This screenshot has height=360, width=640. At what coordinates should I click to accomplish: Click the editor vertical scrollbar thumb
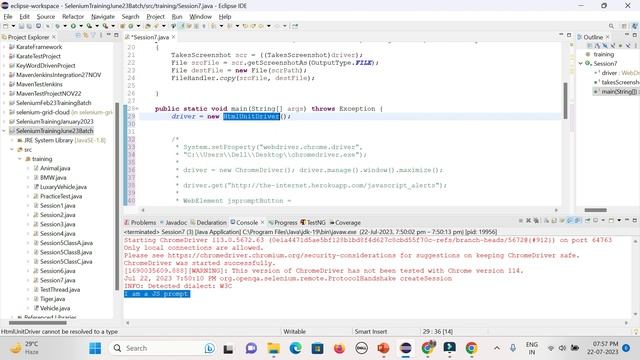(565, 101)
